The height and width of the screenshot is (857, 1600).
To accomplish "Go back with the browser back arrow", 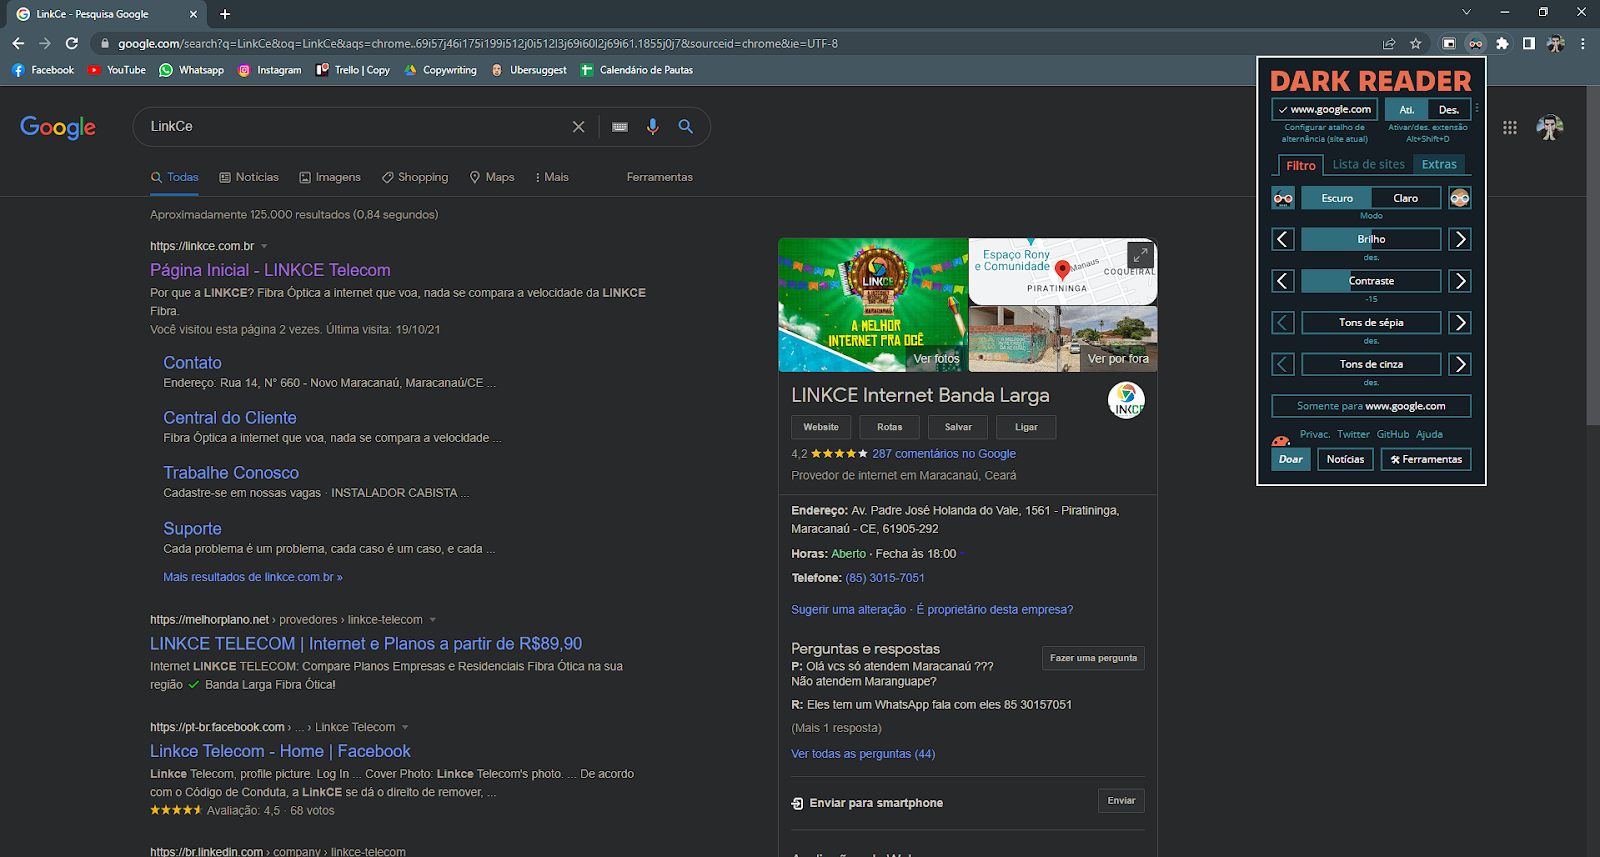I will (x=18, y=43).
